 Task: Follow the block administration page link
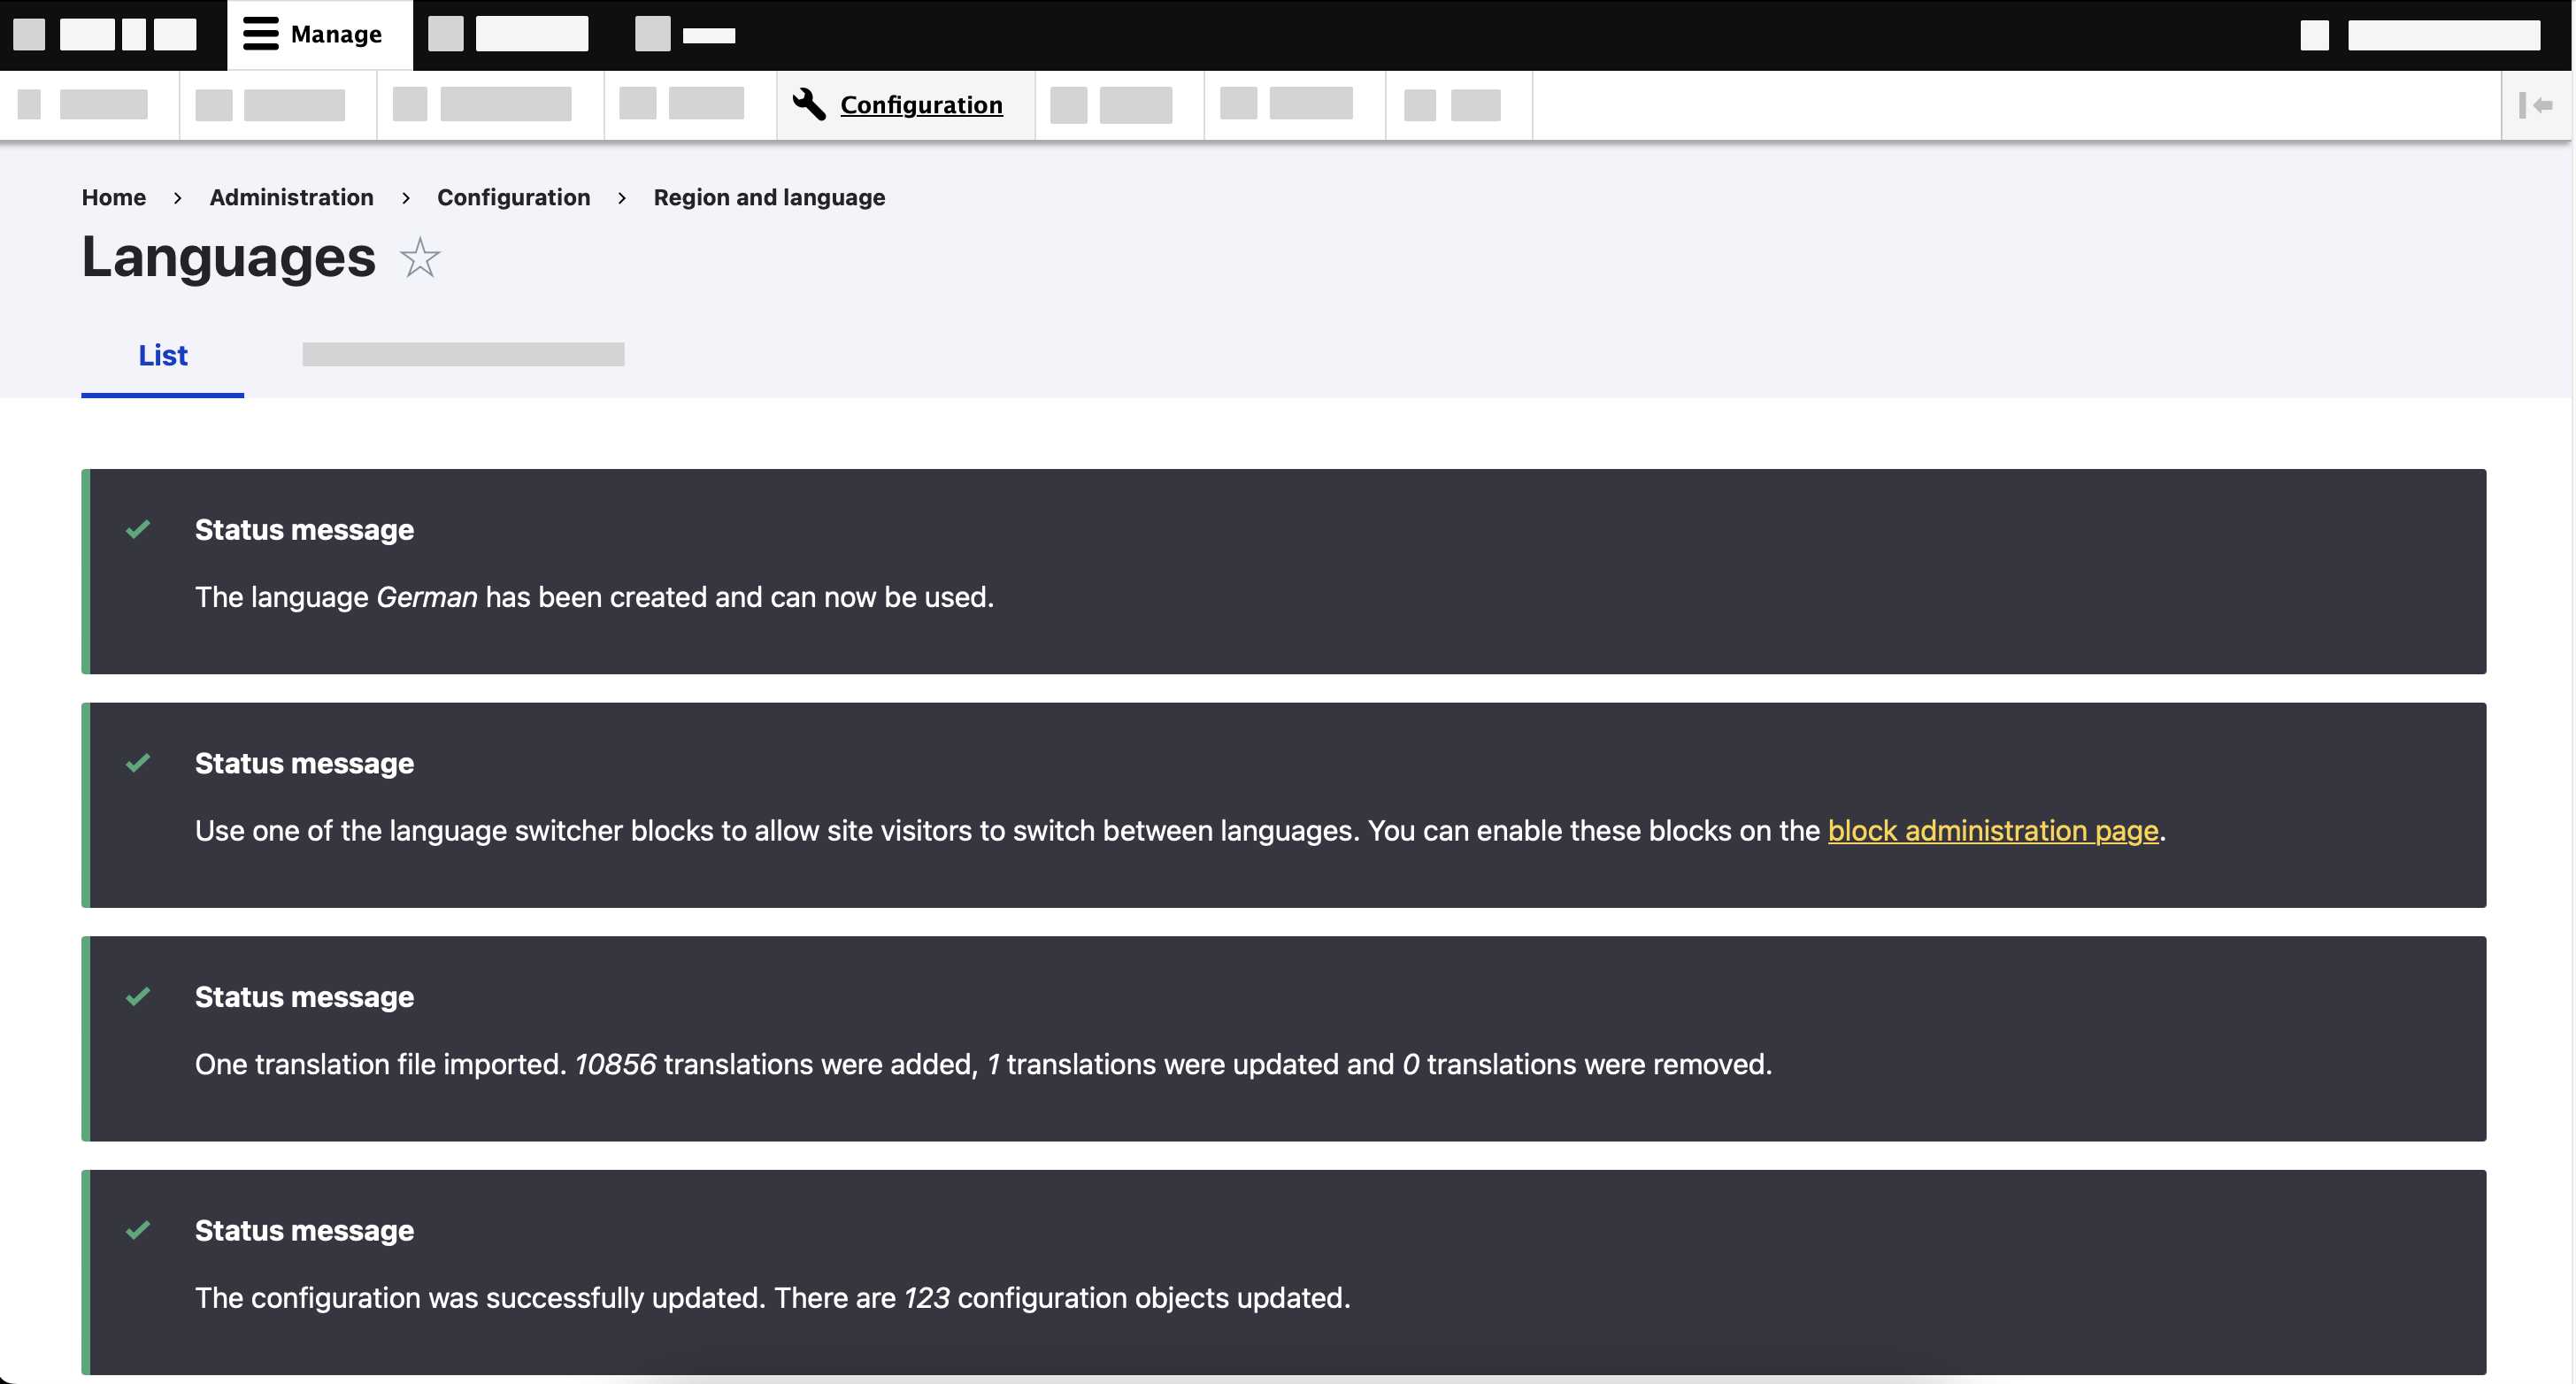pos(1993,830)
